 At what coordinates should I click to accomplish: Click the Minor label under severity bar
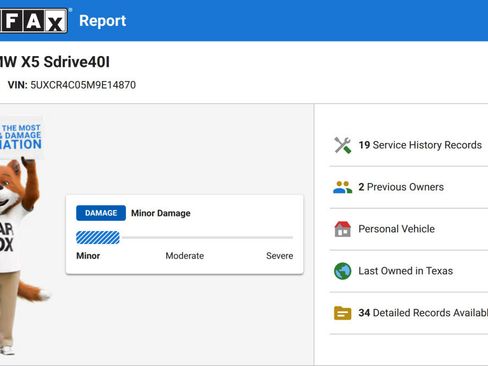[x=88, y=256]
